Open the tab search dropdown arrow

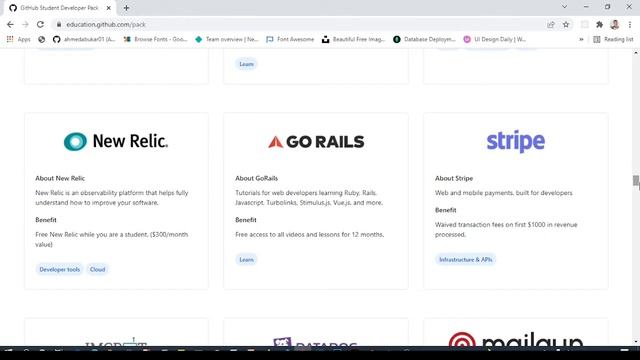point(564,7)
